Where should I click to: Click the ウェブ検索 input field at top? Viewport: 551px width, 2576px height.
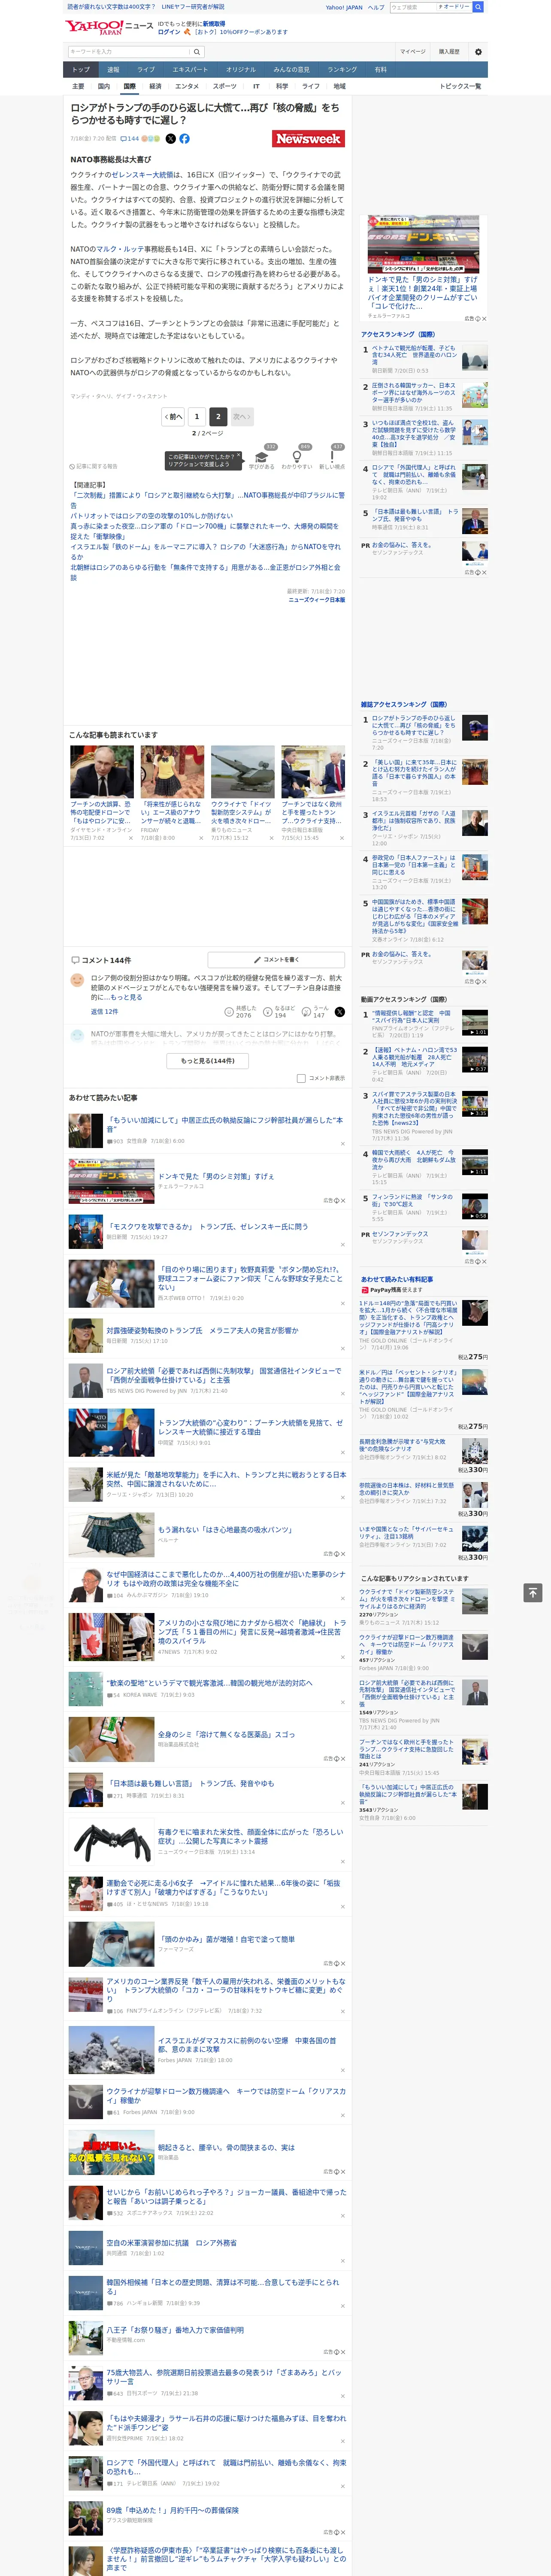(412, 7)
